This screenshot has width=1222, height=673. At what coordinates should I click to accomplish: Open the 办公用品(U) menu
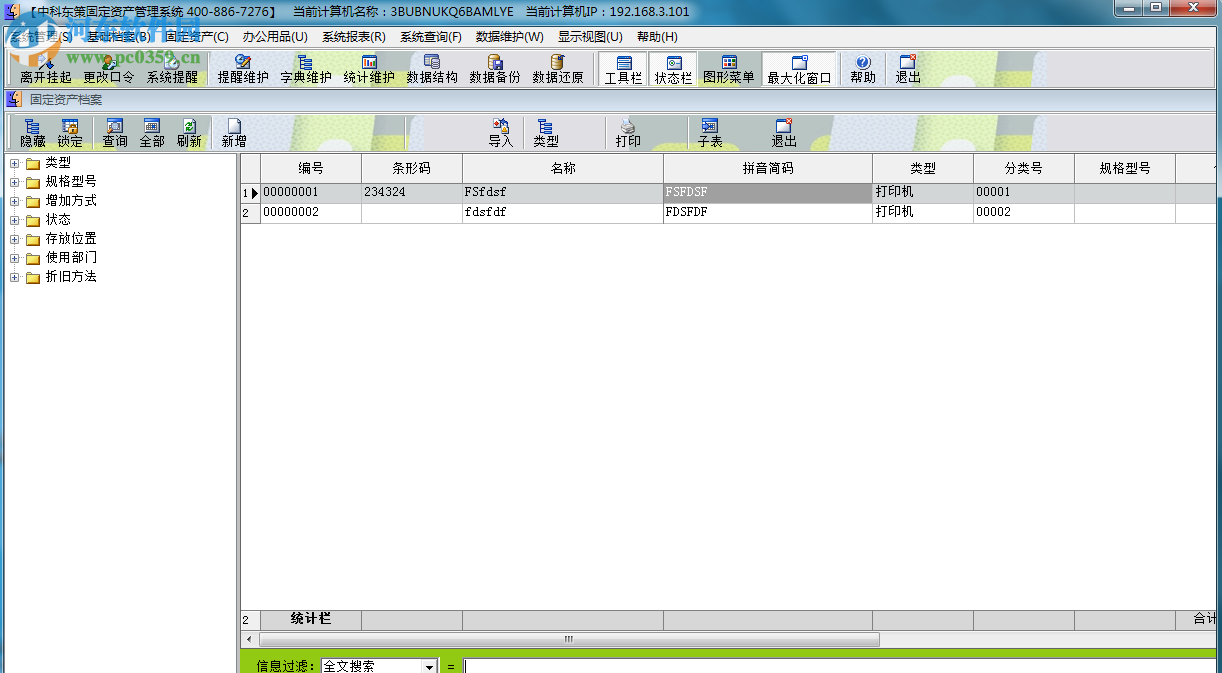[x=275, y=37]
